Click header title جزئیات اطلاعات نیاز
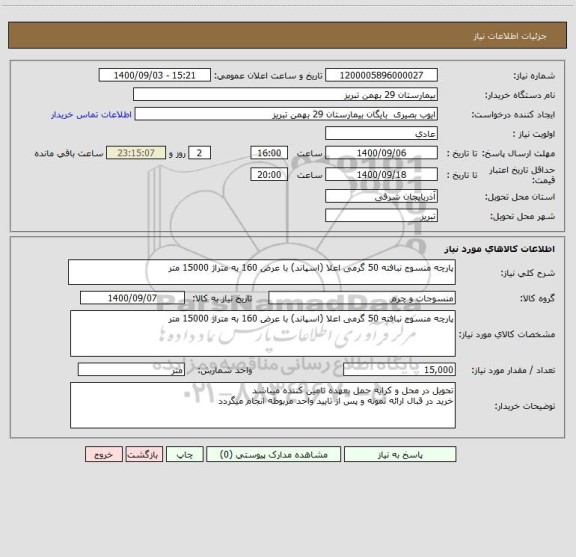Image resolution: width=576 pixels, height=557 pixels. (x=510, y=36)
